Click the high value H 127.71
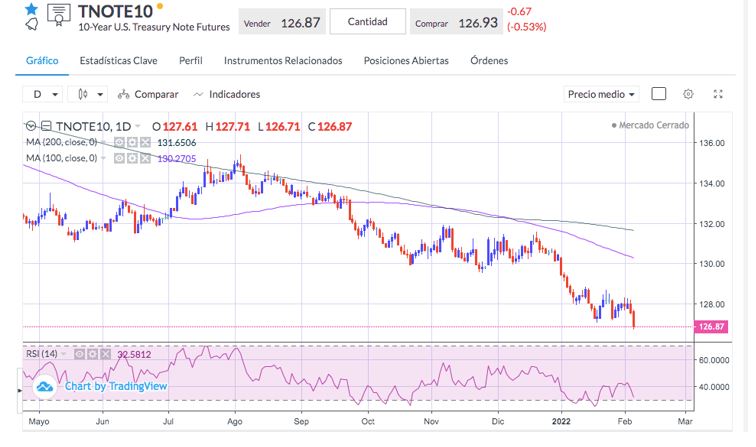 point(228,127)
